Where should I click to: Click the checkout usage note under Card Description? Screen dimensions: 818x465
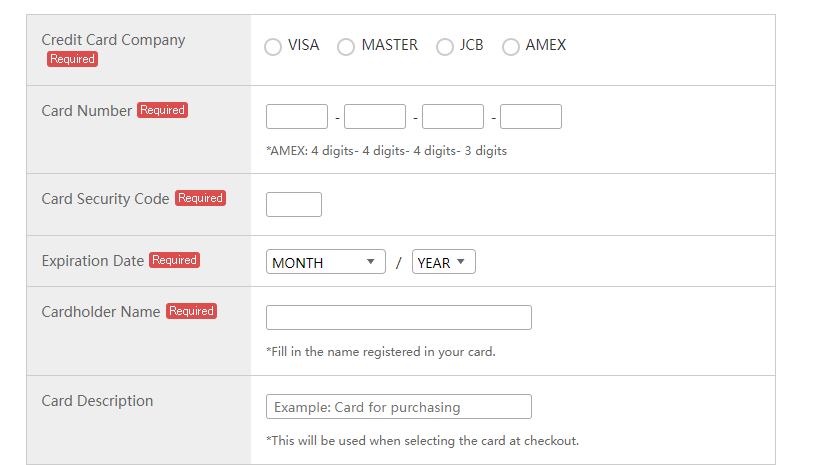422,440
